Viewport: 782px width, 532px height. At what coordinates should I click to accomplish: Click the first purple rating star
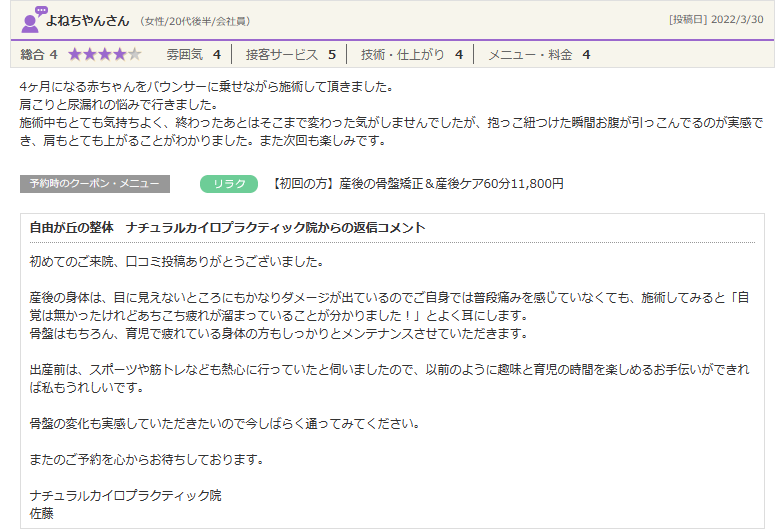coord(74,54)
